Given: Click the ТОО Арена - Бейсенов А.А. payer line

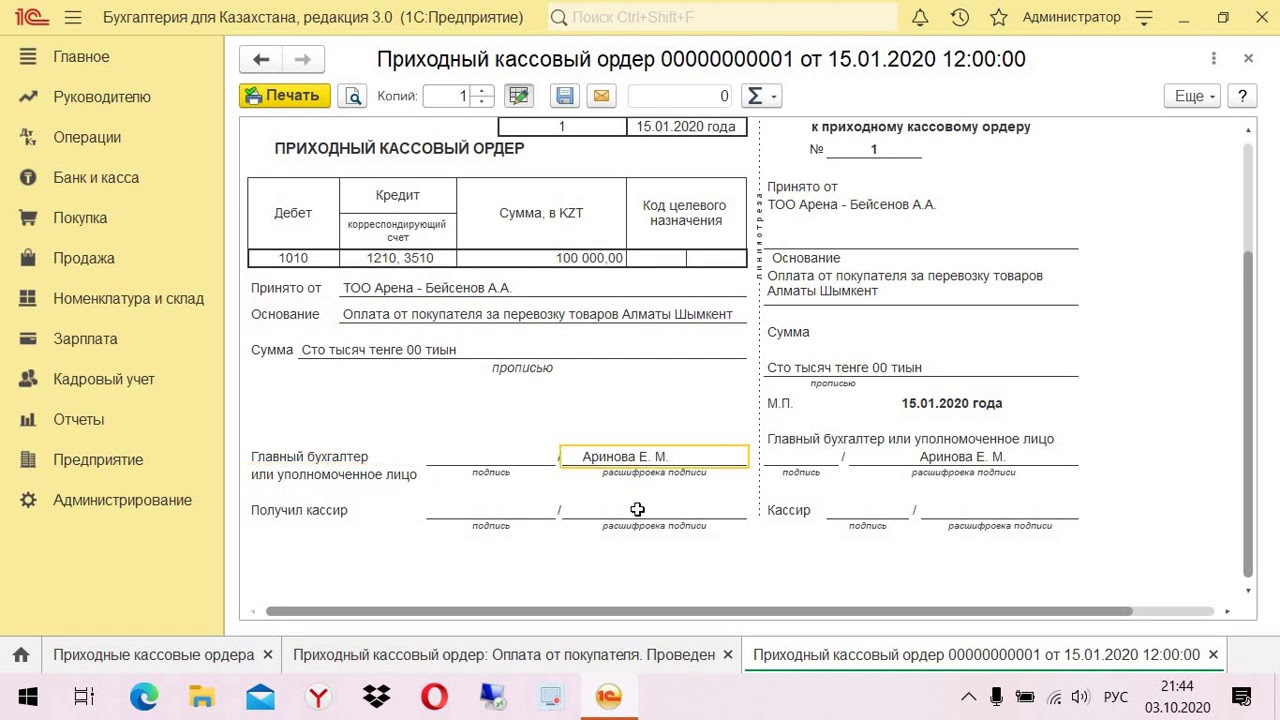Looking at the screenshot, I should point(544,288).
